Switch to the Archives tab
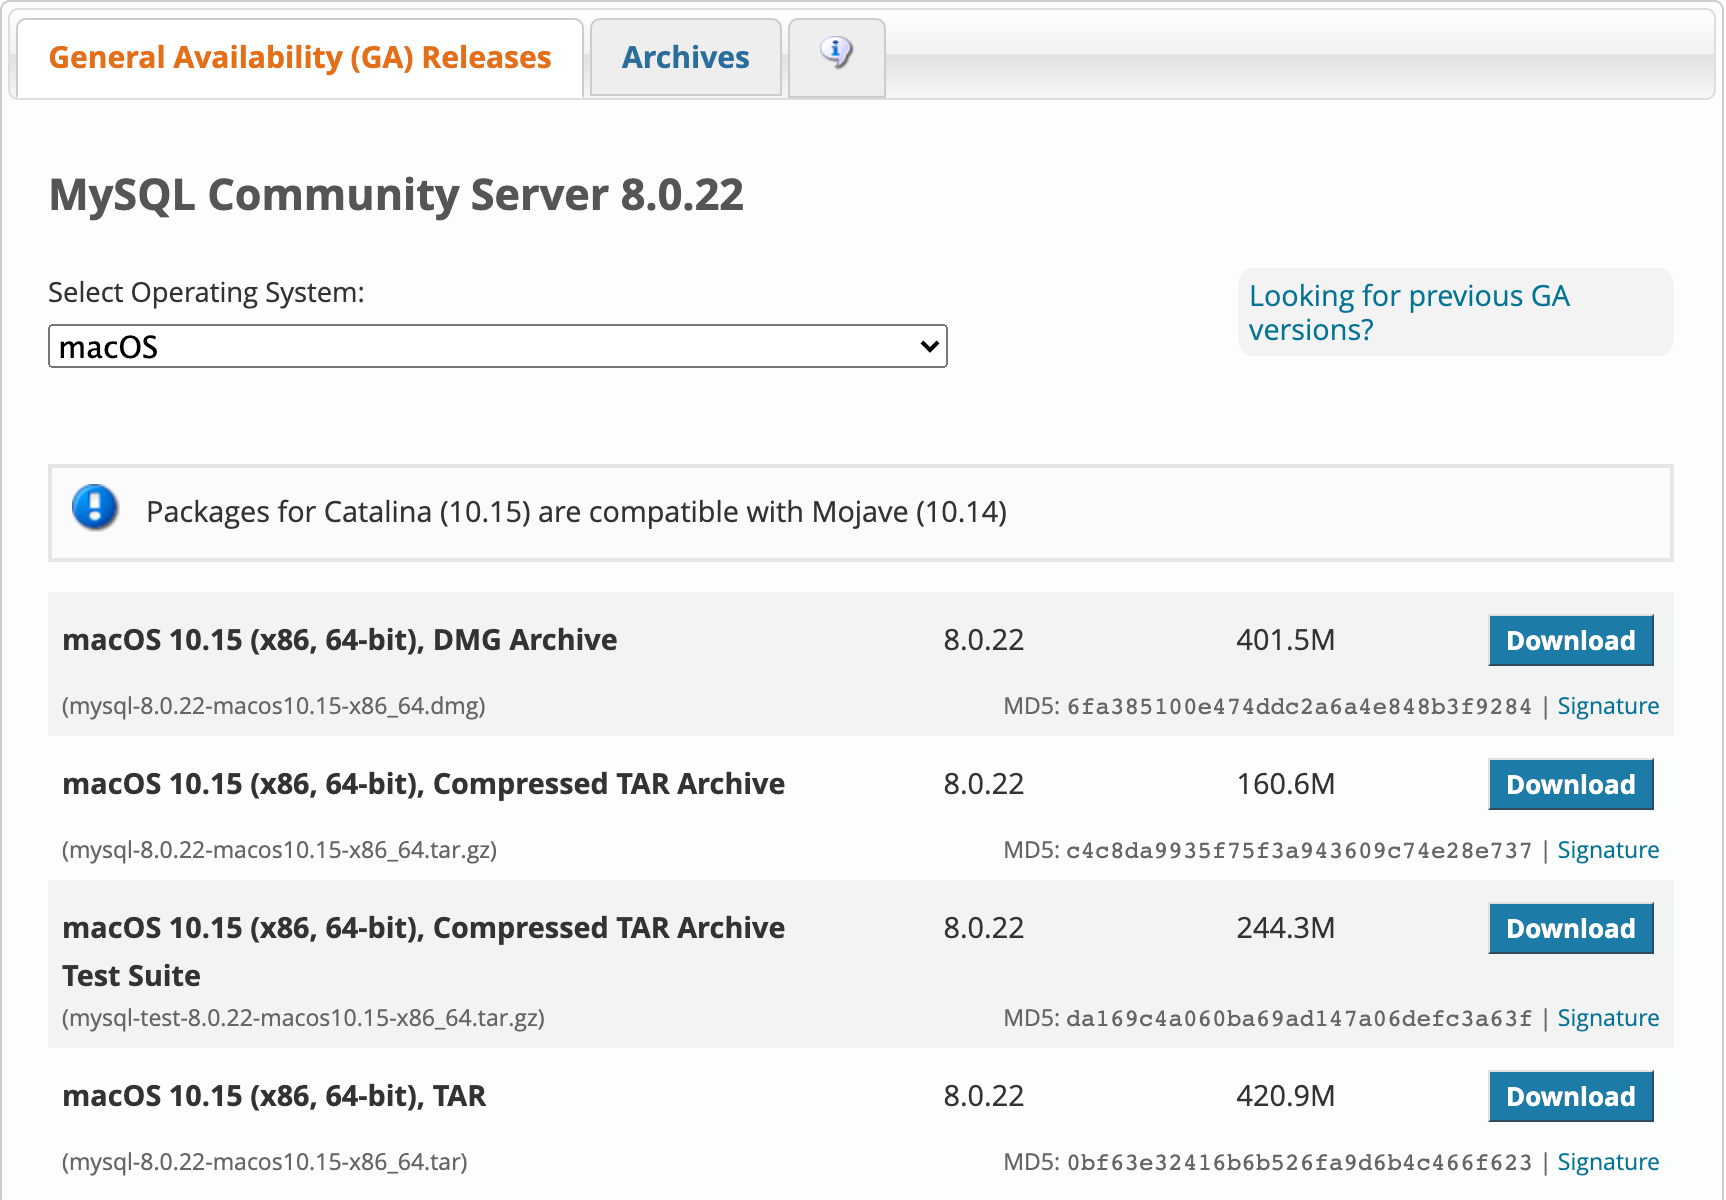Viewport: 1726px width, 1200px height. click(x=685, y=58)
